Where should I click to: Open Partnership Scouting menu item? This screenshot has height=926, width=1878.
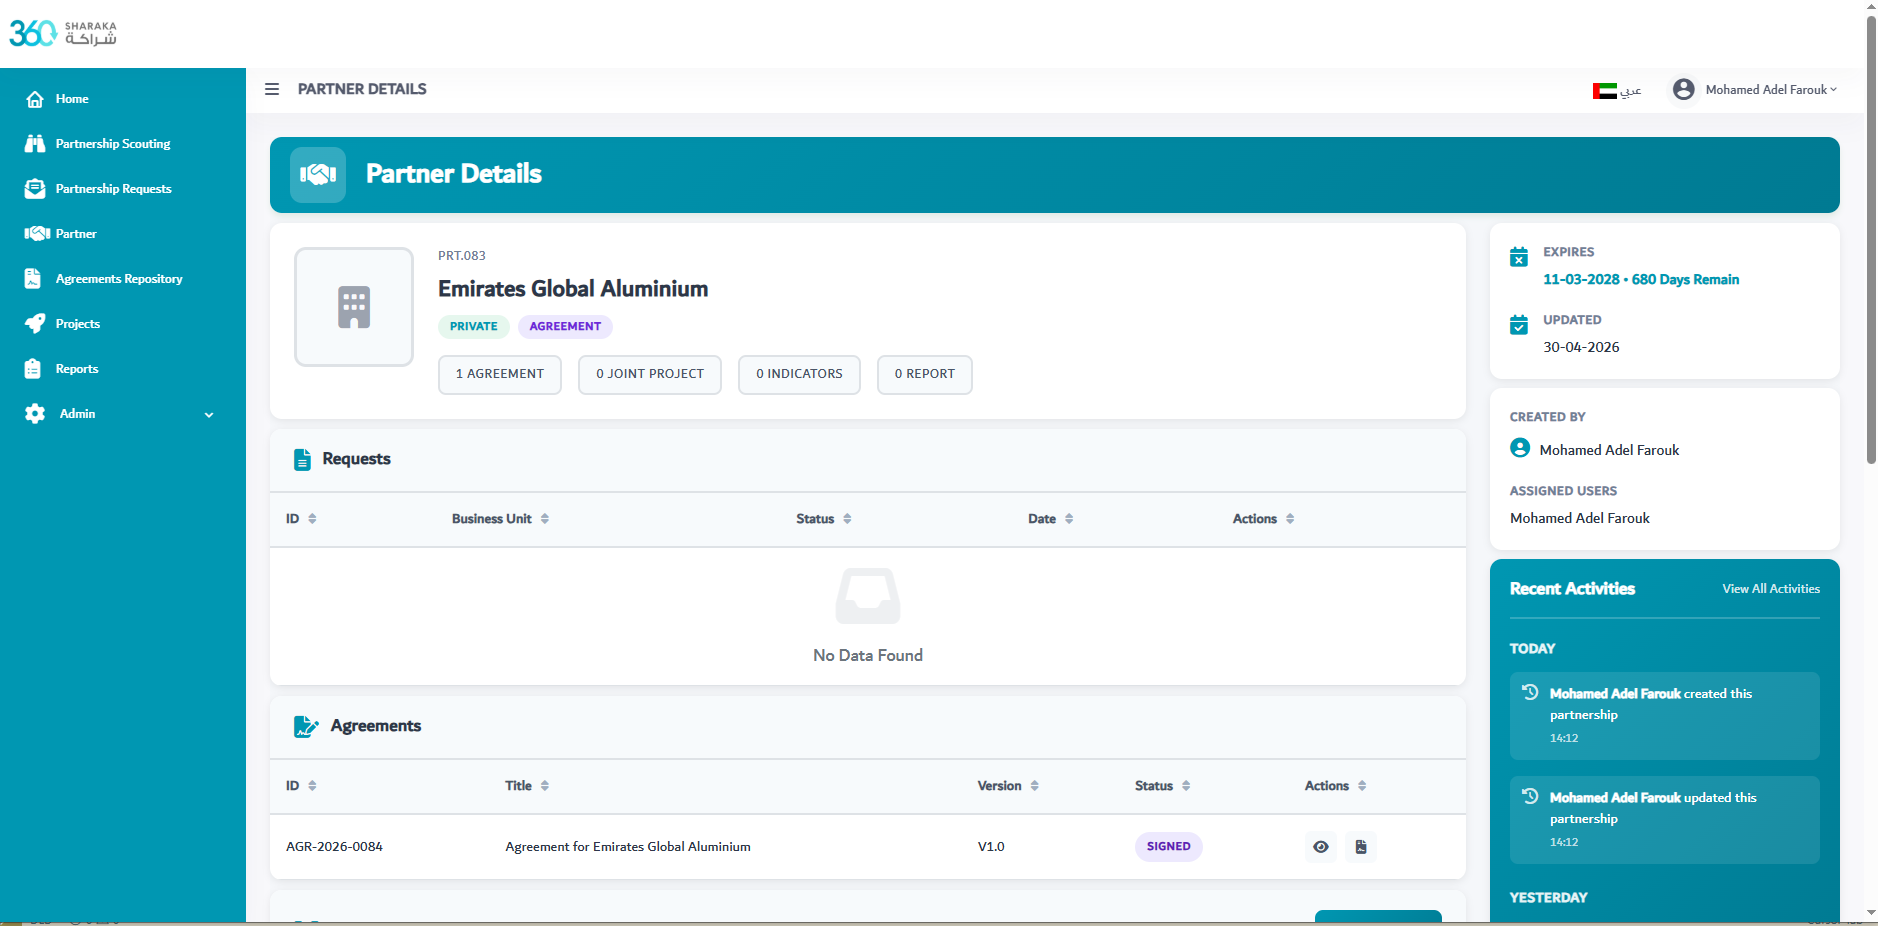(113, 144)
